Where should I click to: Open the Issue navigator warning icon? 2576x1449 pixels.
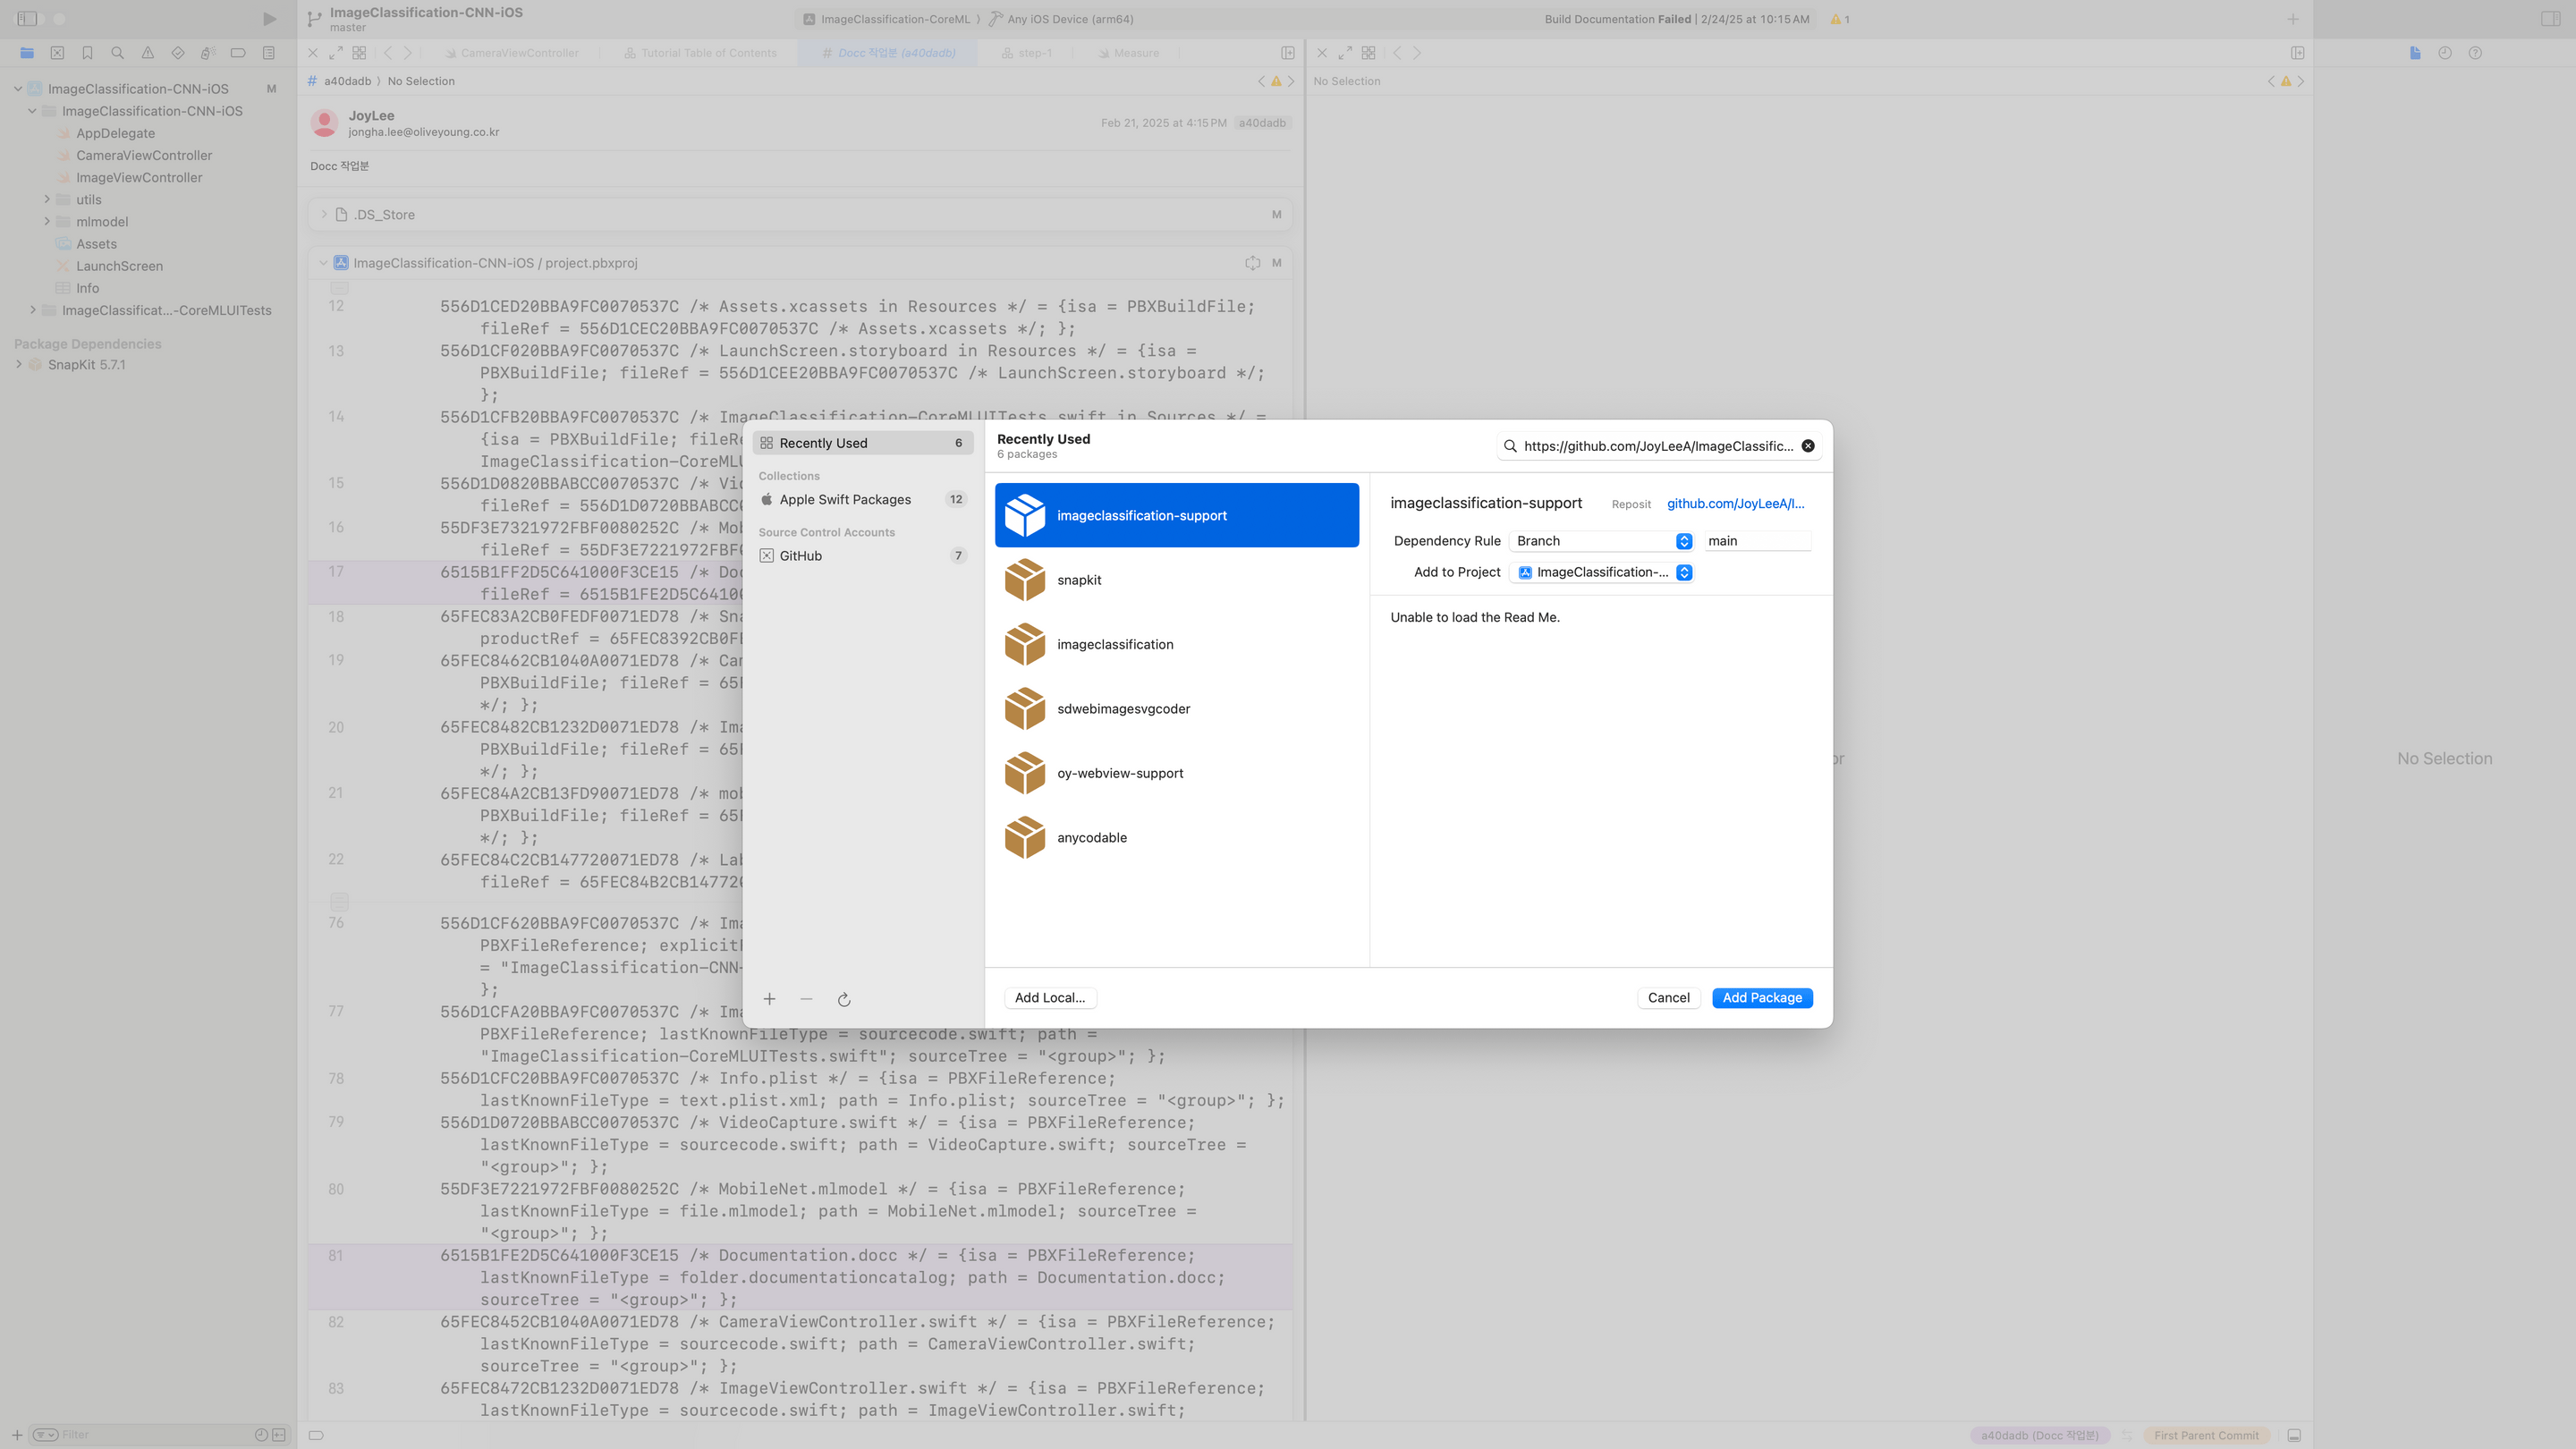click(x=148, y=53)
